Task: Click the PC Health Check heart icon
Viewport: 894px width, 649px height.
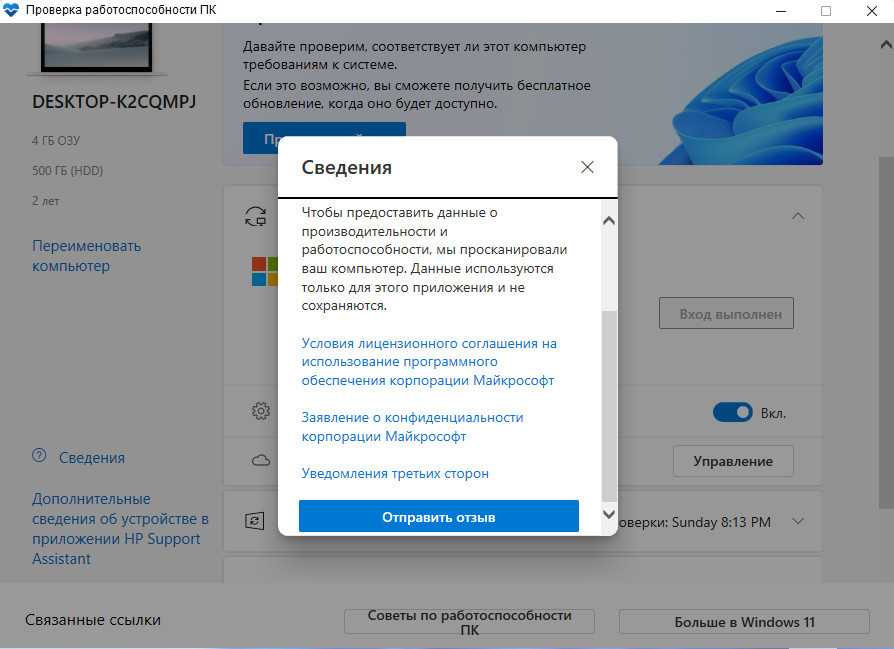Action: (x=11, y=10)
